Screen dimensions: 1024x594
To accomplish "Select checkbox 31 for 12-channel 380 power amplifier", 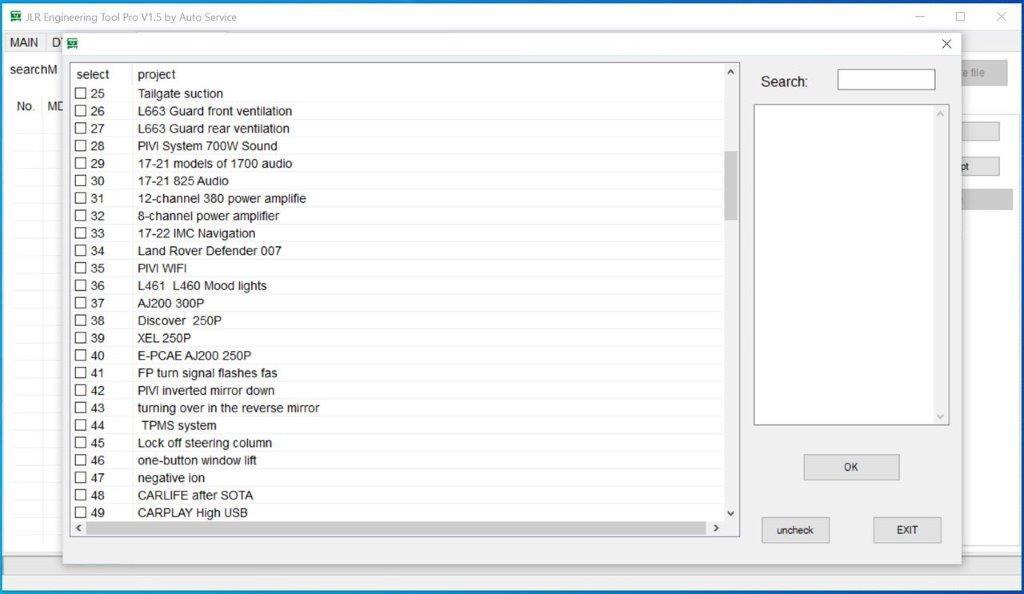I will [80, 198].
